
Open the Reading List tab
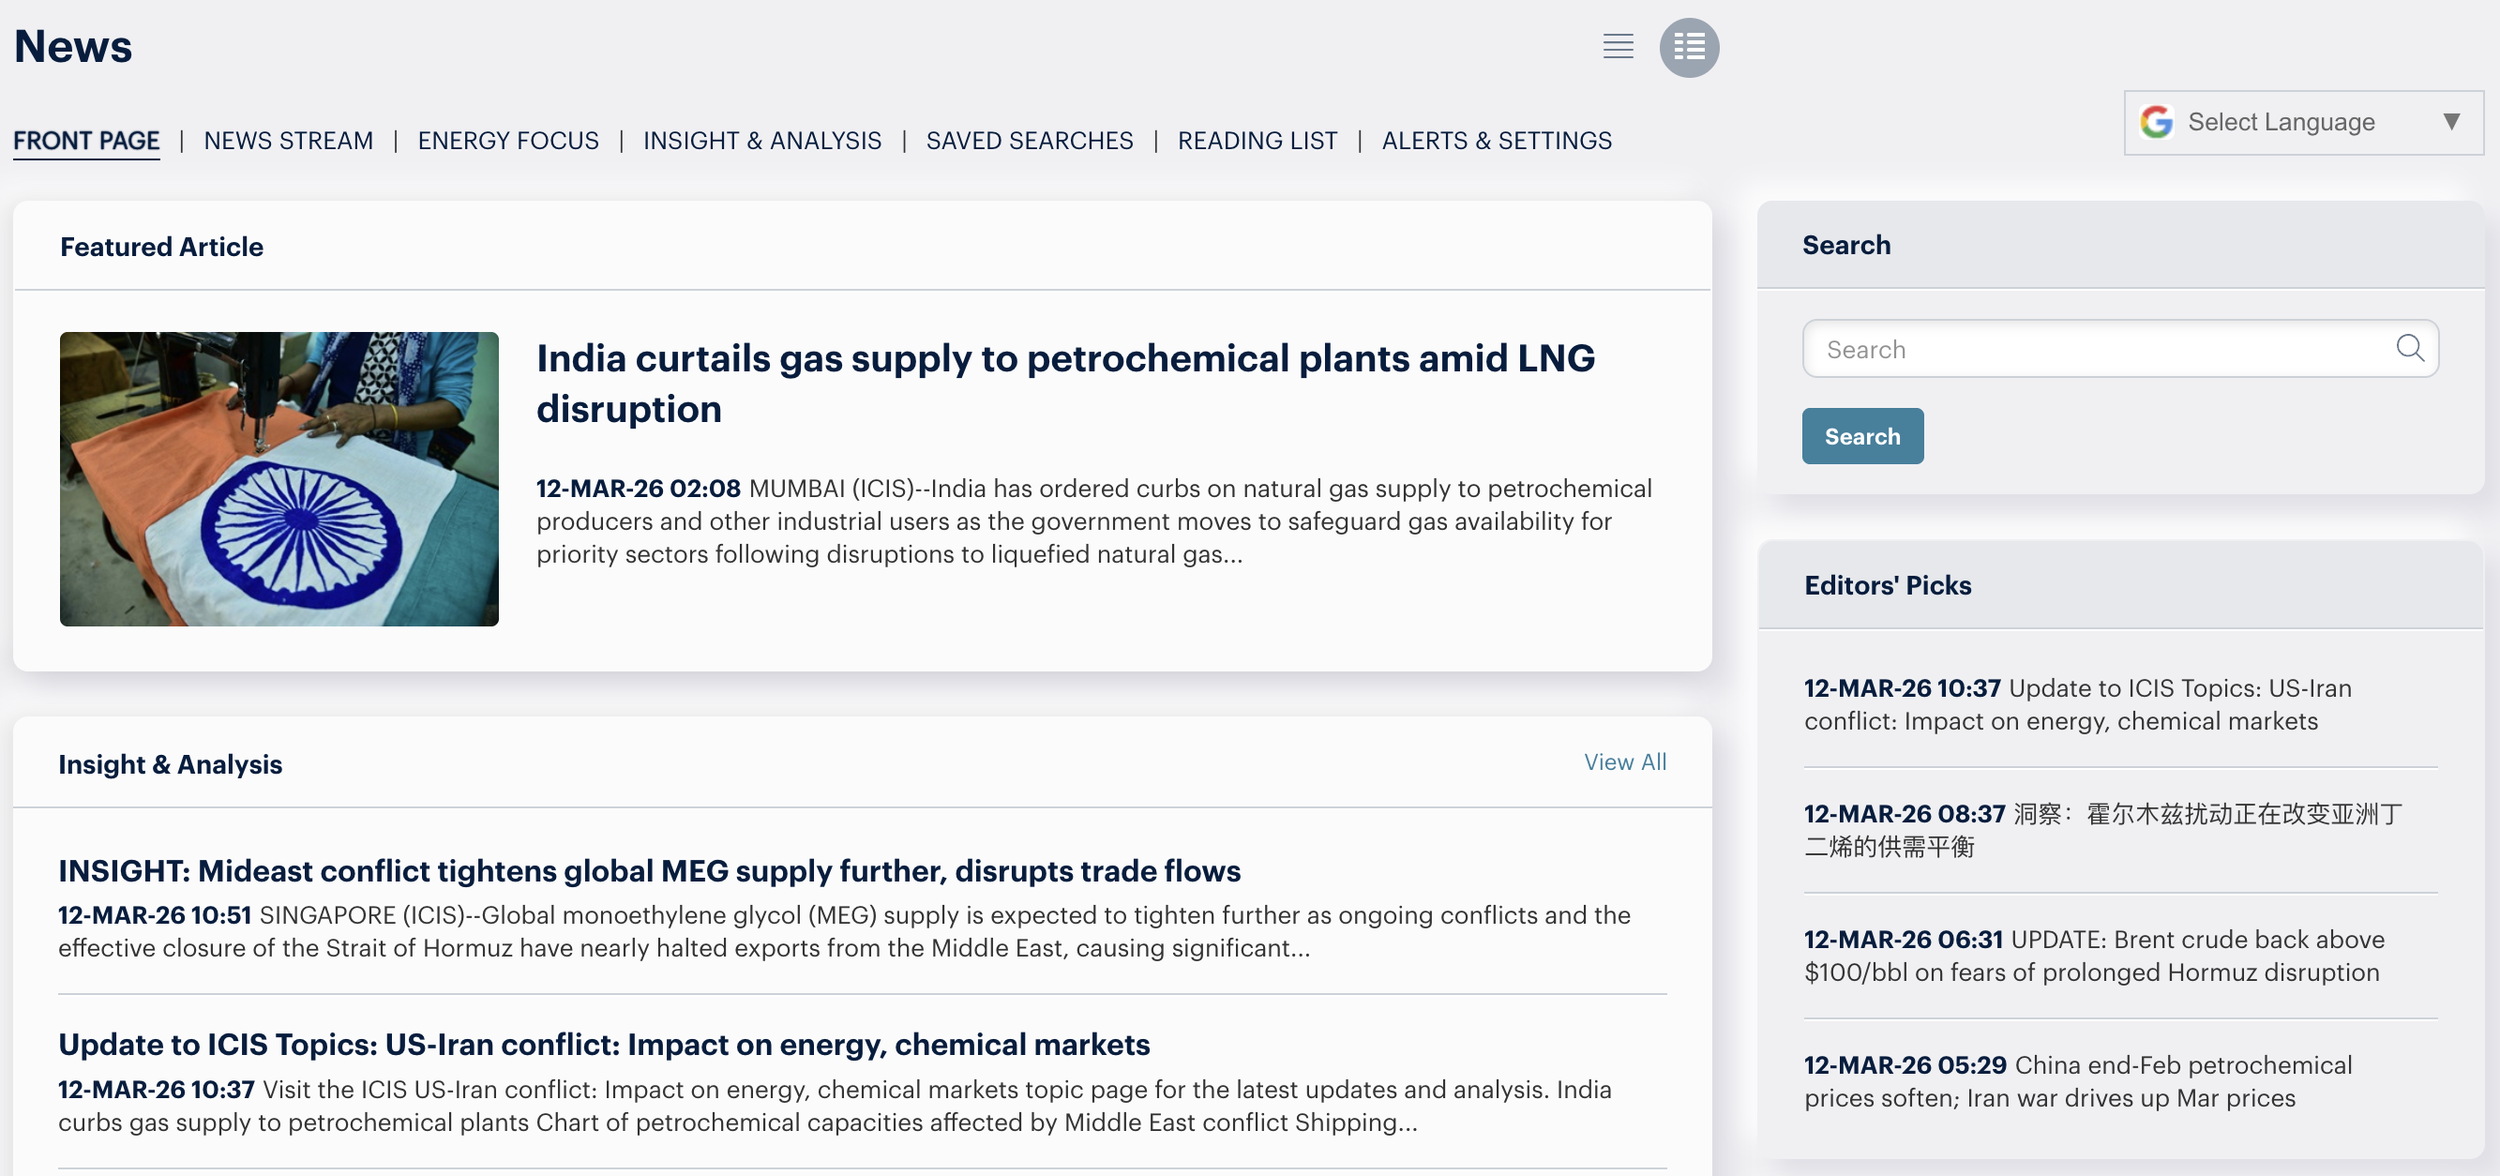(x=1257, y=141)
